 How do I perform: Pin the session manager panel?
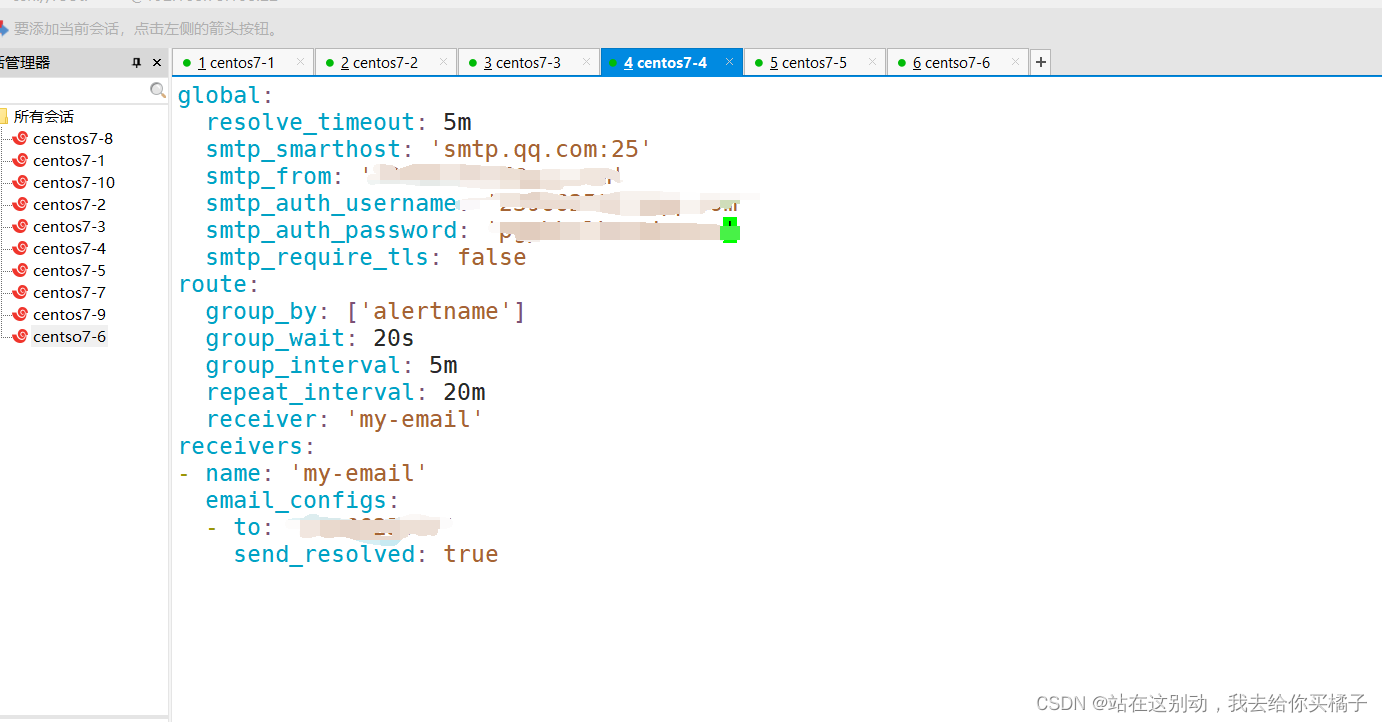click(137, 63)
